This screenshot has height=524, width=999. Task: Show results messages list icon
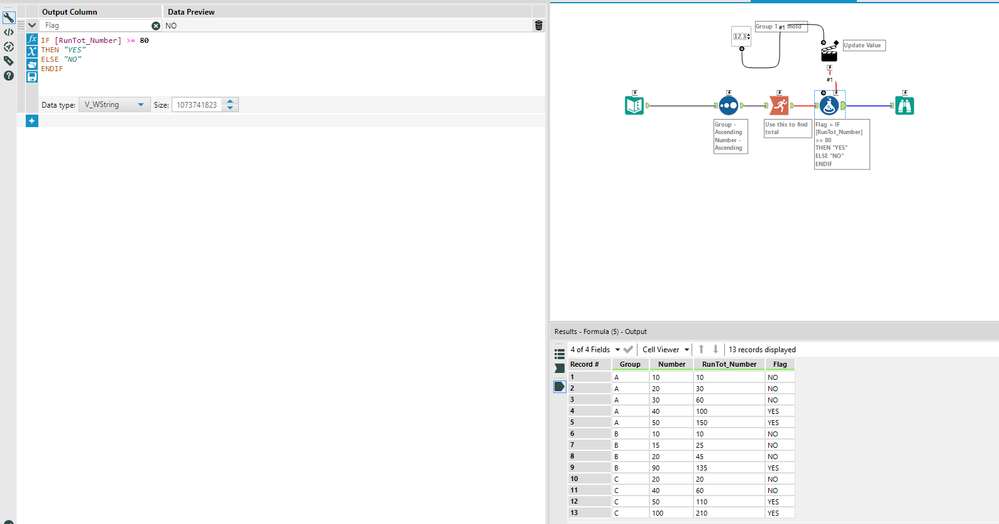(x=559, y=354)
